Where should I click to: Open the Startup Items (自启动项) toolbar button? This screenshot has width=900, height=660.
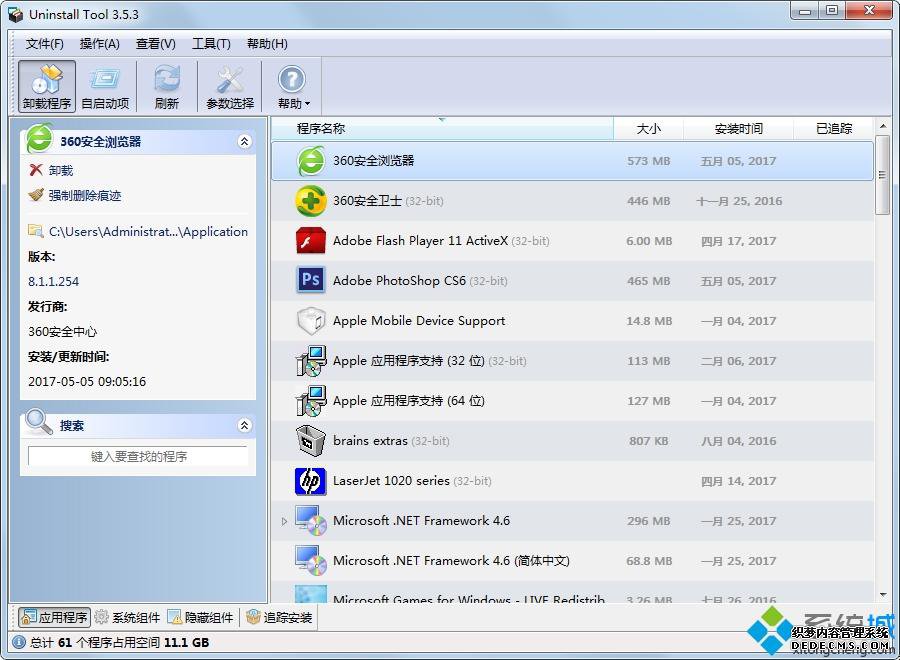pos(106,87)
